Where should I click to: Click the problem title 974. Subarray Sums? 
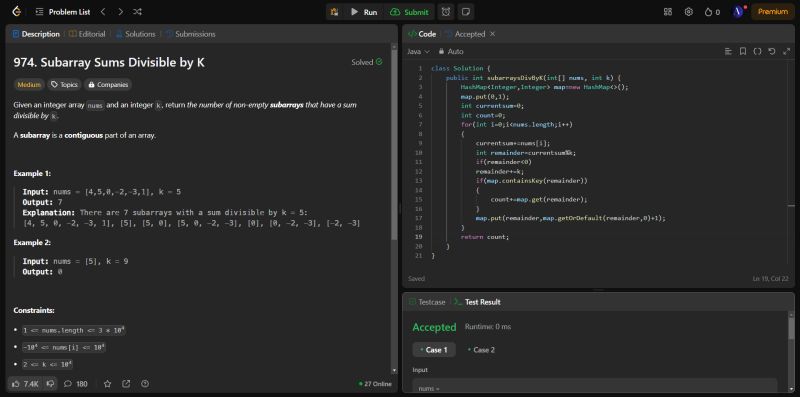109,63
